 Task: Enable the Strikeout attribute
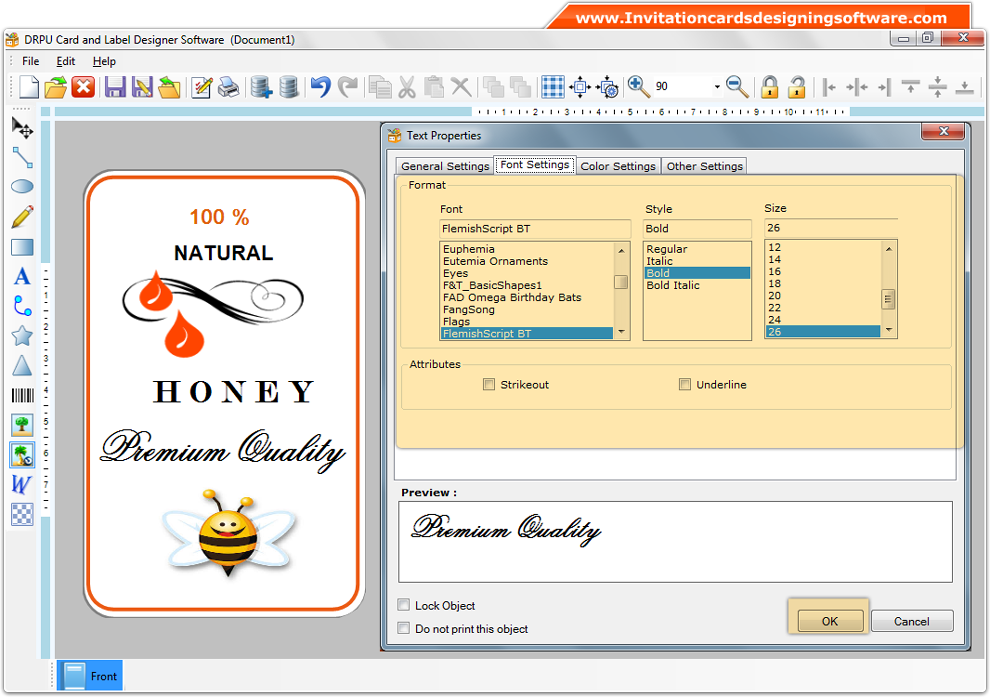[489, 384]
